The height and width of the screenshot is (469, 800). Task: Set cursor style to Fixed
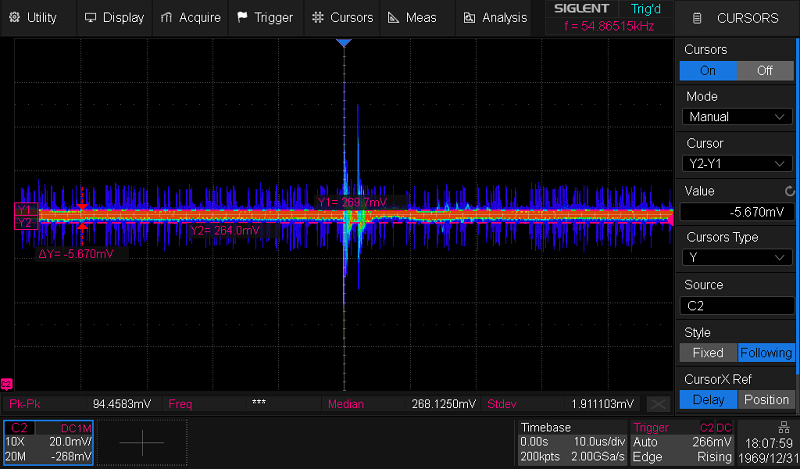pos(708,353)
